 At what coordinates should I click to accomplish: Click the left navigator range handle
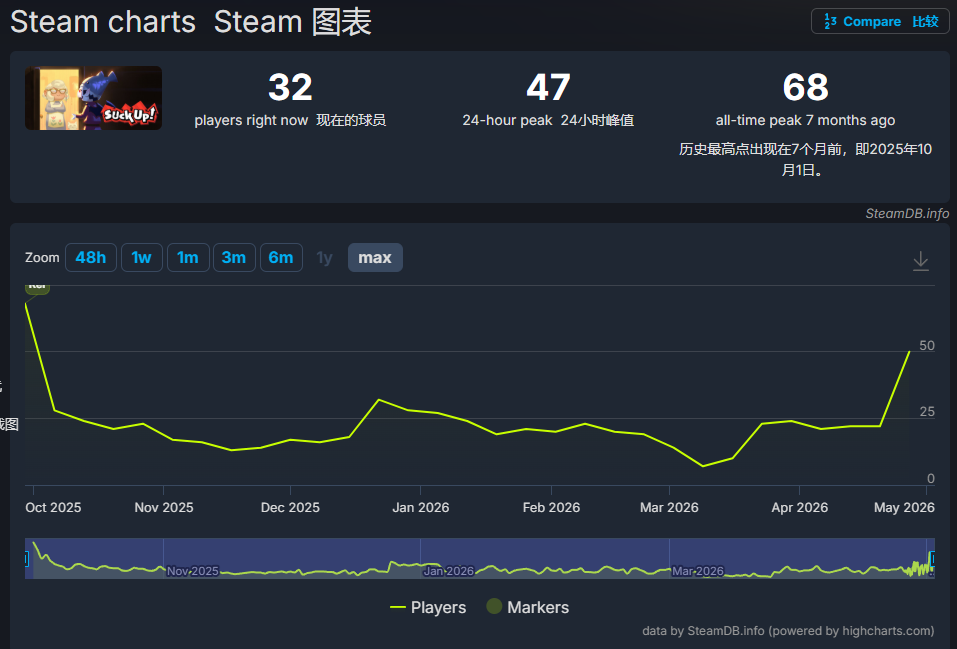[x=26, y=558]
